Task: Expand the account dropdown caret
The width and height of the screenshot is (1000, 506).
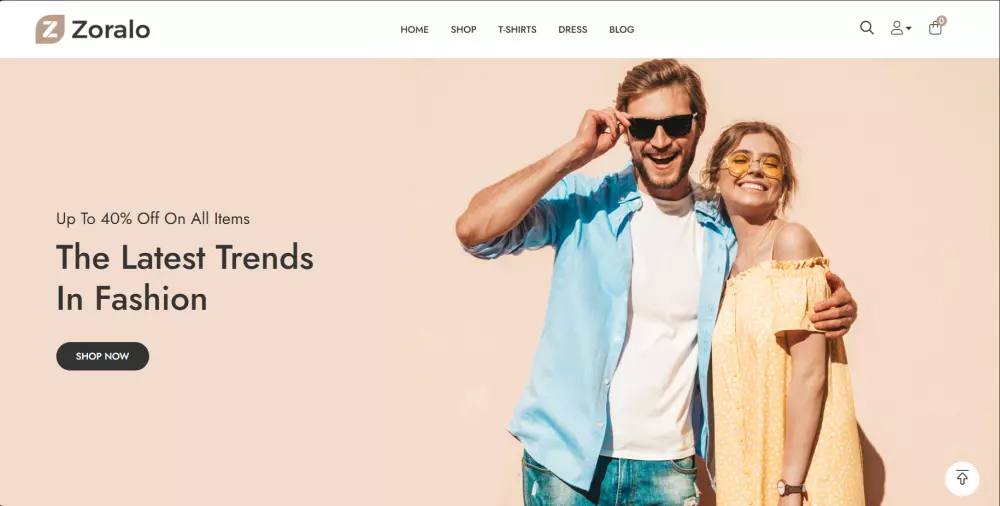Action: point(909,28)
